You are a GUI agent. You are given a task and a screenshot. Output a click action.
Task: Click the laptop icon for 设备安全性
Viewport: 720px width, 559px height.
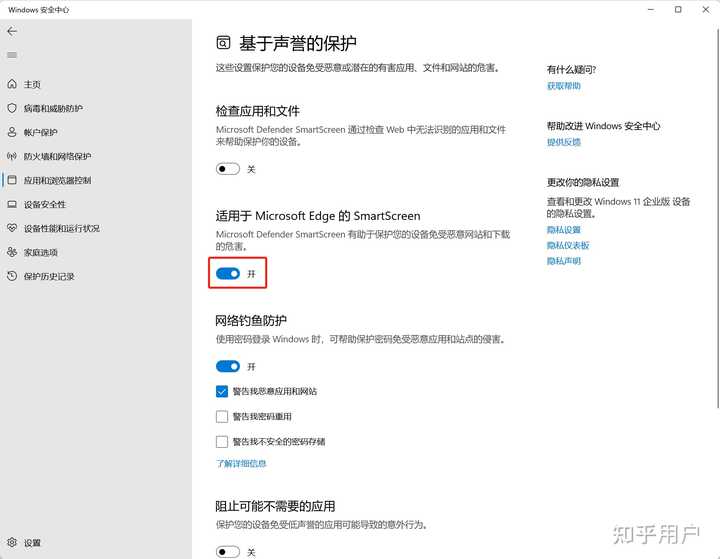pyautogui.click(x=12, y=204)
